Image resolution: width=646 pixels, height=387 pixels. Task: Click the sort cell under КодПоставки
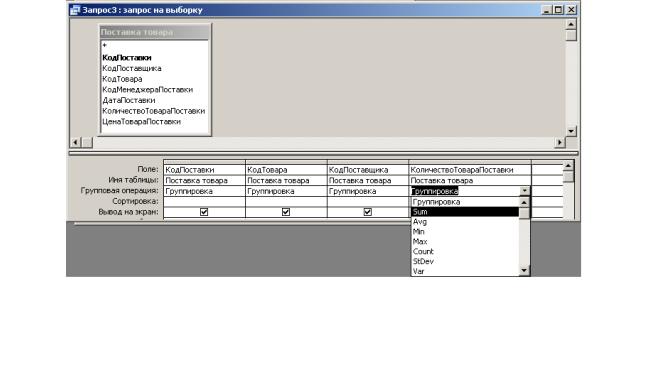[x=204, y=202]
